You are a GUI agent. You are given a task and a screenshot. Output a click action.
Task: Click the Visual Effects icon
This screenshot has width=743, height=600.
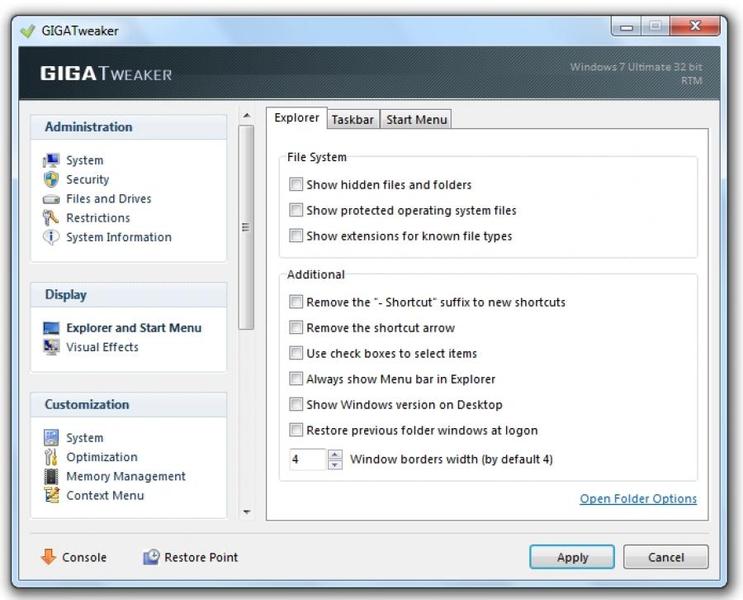[x=51, y=347]
